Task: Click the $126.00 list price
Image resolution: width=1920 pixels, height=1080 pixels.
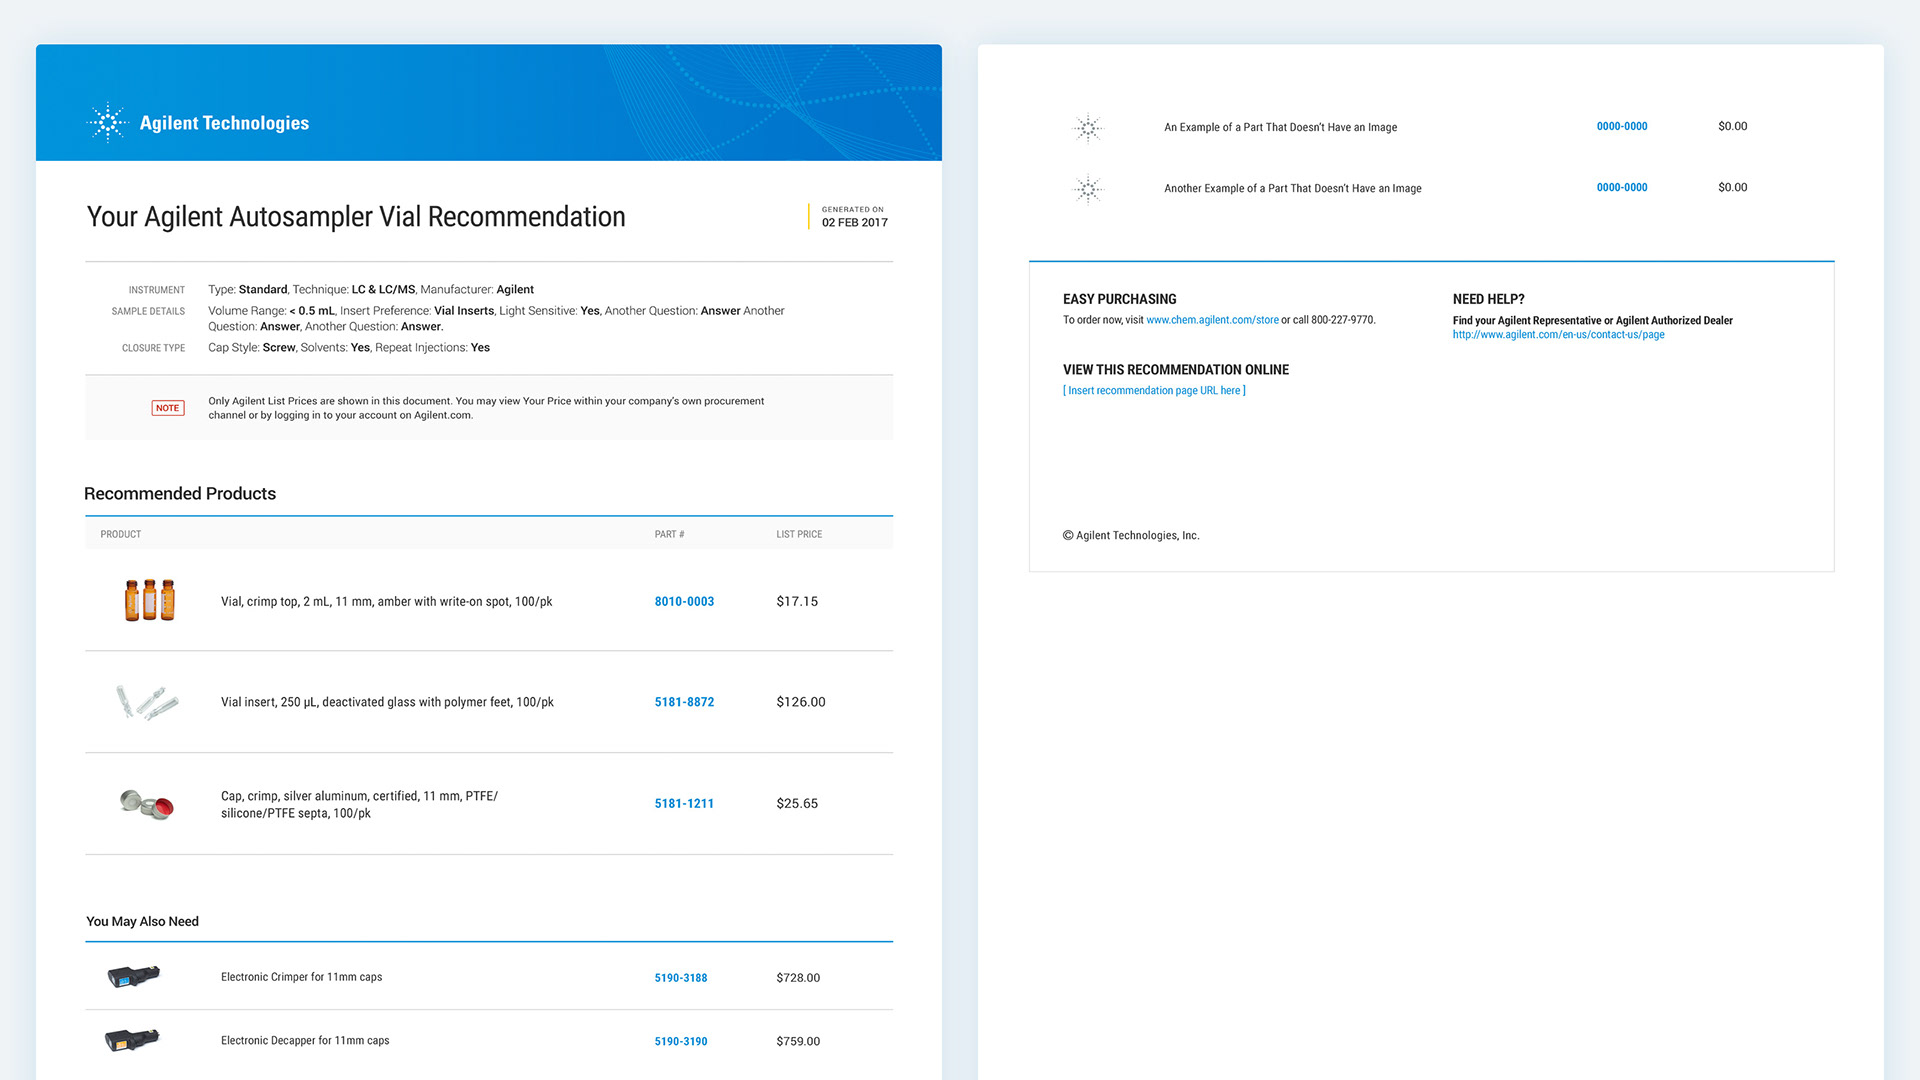Action: coord(801,703)
